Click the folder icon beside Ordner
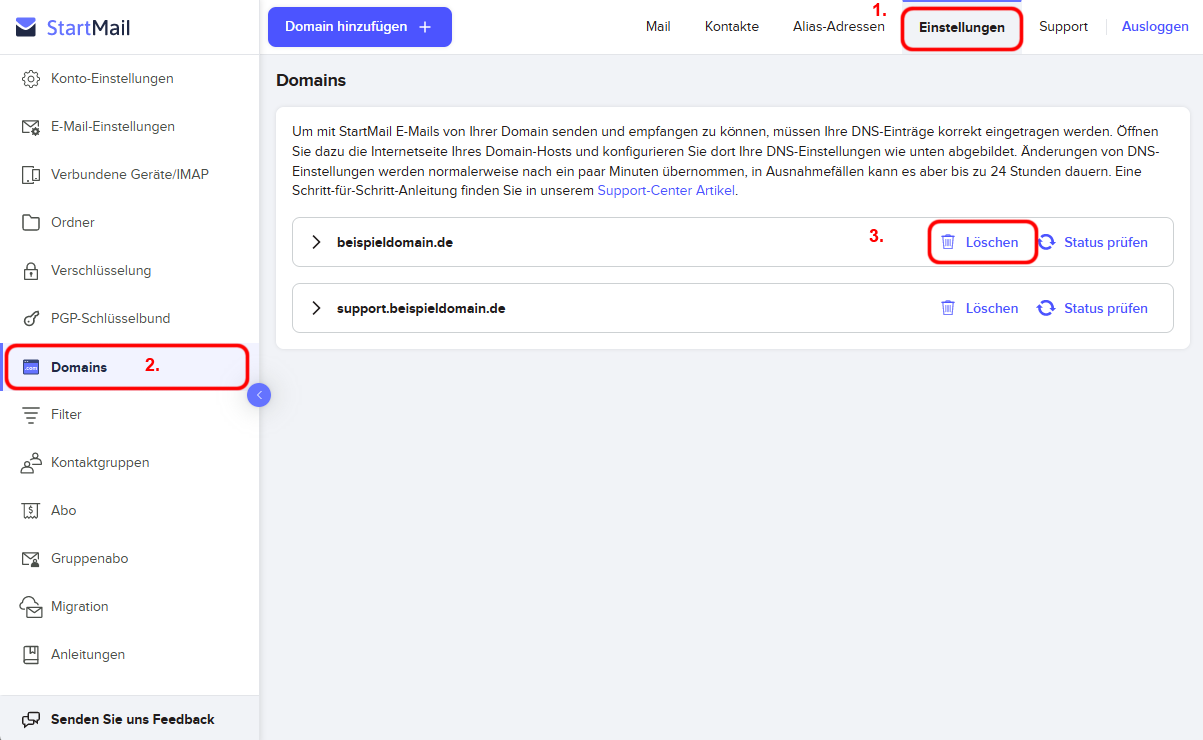1203x740 pixels. 31,223
